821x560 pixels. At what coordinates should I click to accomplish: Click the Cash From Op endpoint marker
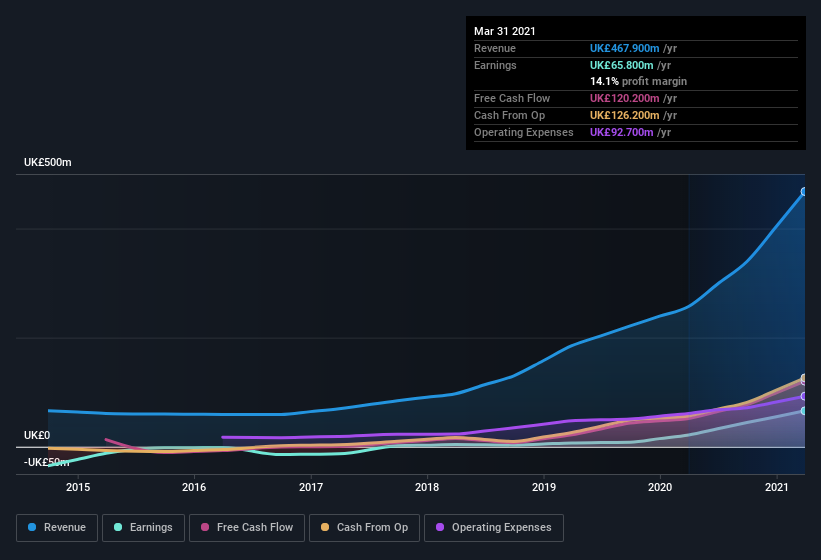pyautogui.click(x=804, y=377)
